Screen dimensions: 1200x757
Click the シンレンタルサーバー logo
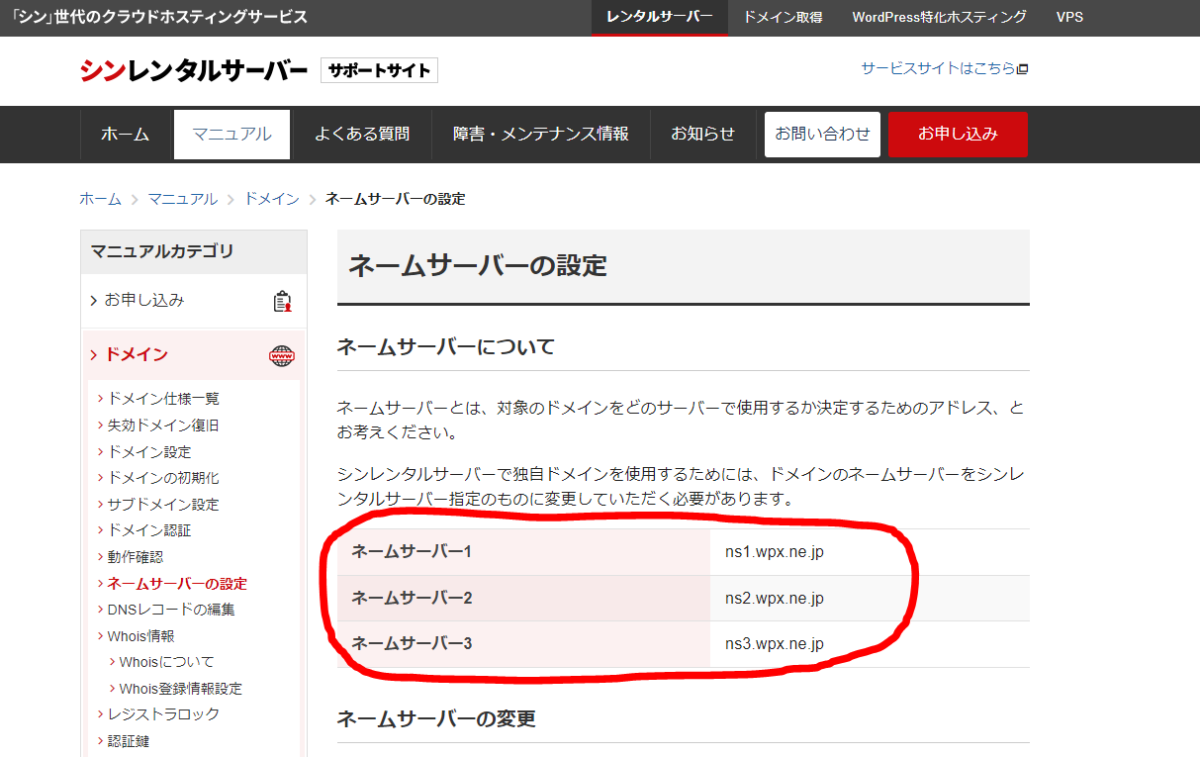pos(194,70)
